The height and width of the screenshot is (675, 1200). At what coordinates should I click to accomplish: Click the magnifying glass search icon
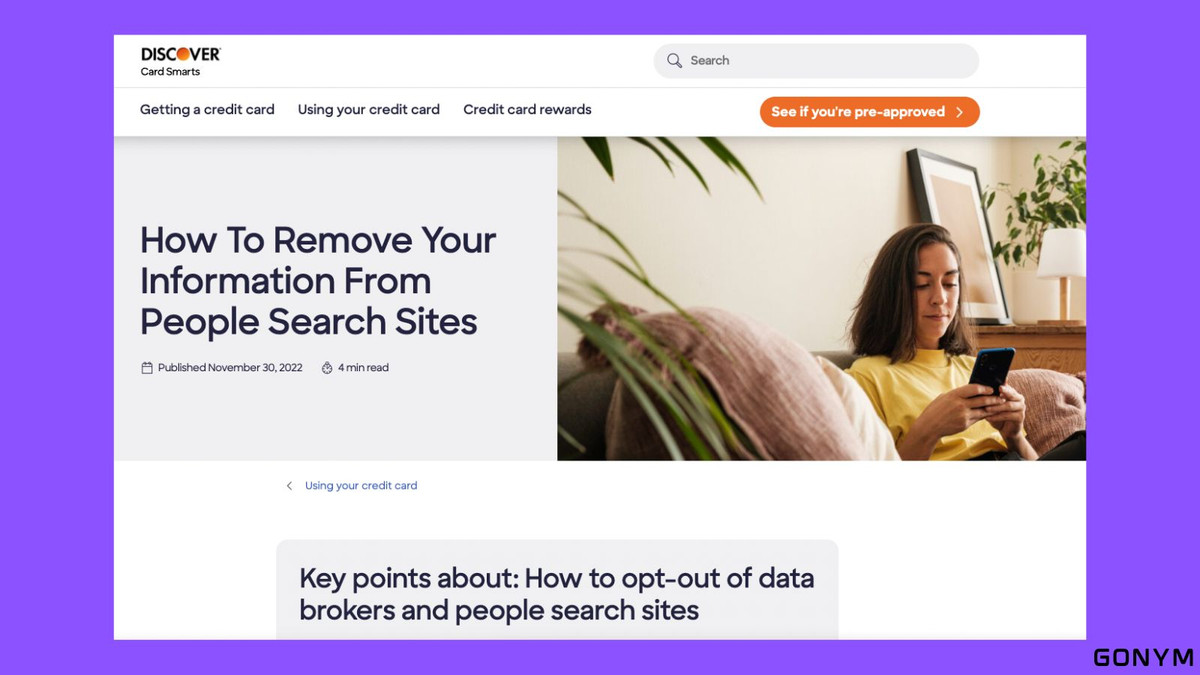coord(675,60)
